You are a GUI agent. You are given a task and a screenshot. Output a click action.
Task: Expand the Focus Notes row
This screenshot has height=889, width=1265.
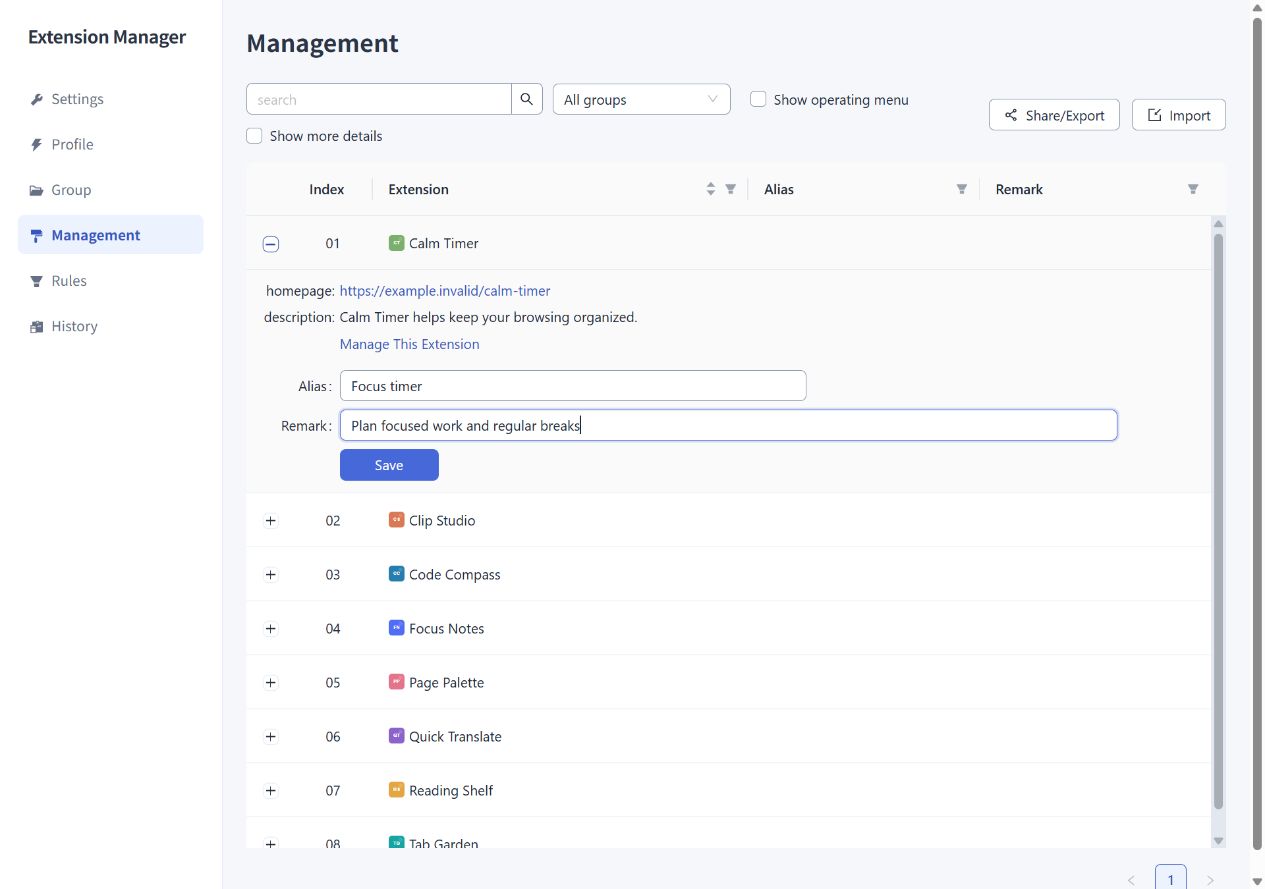(270, 628)
